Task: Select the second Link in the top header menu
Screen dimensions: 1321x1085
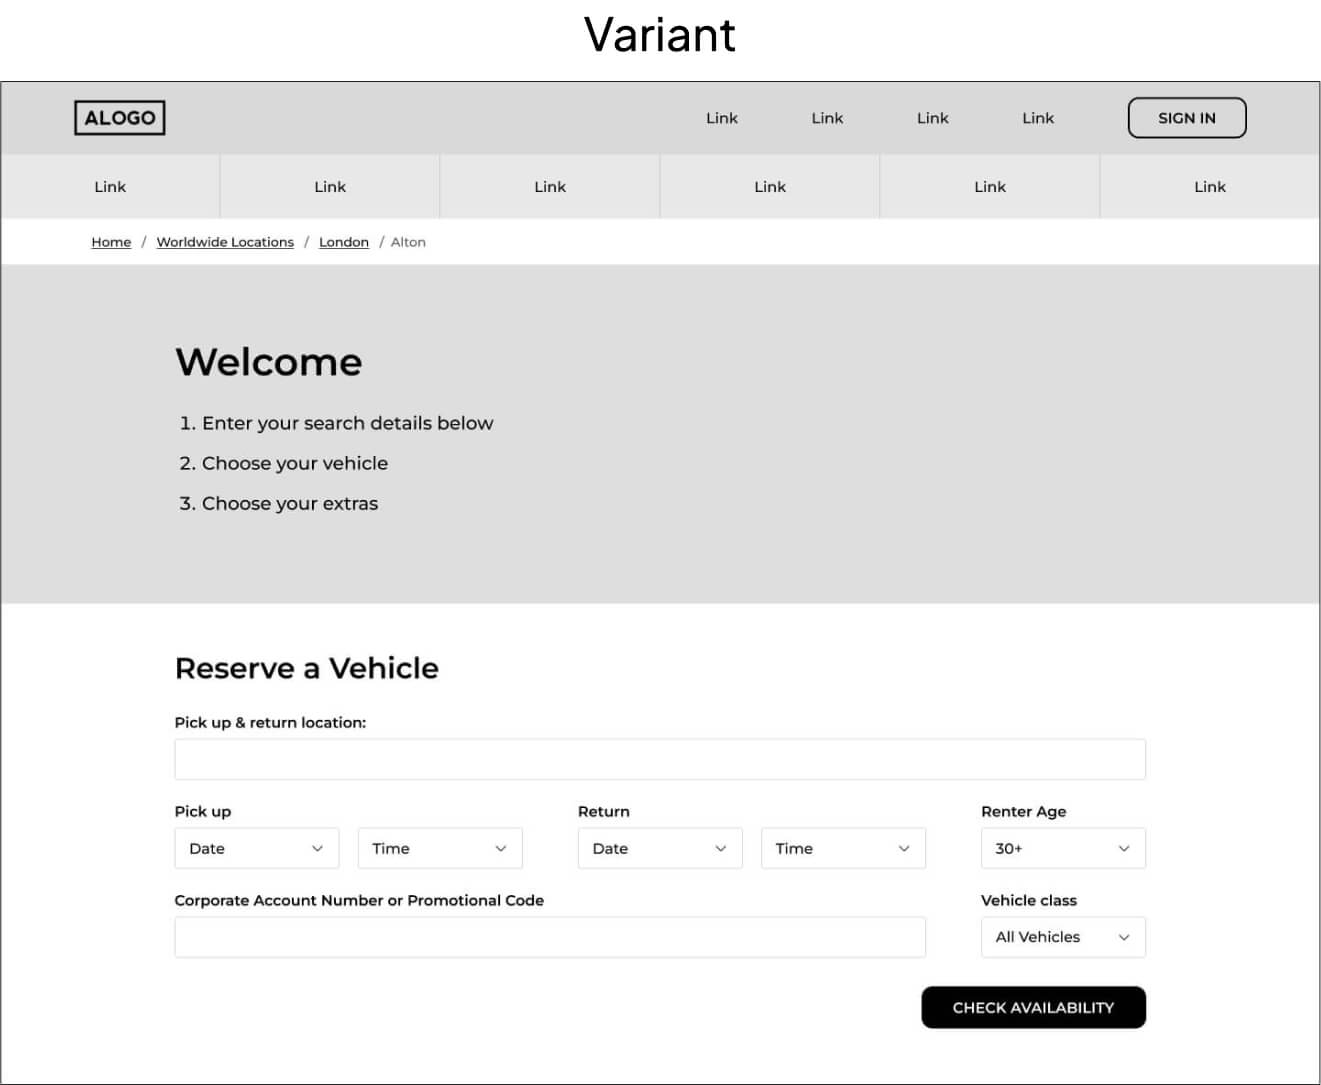Action: pos(827,118)
